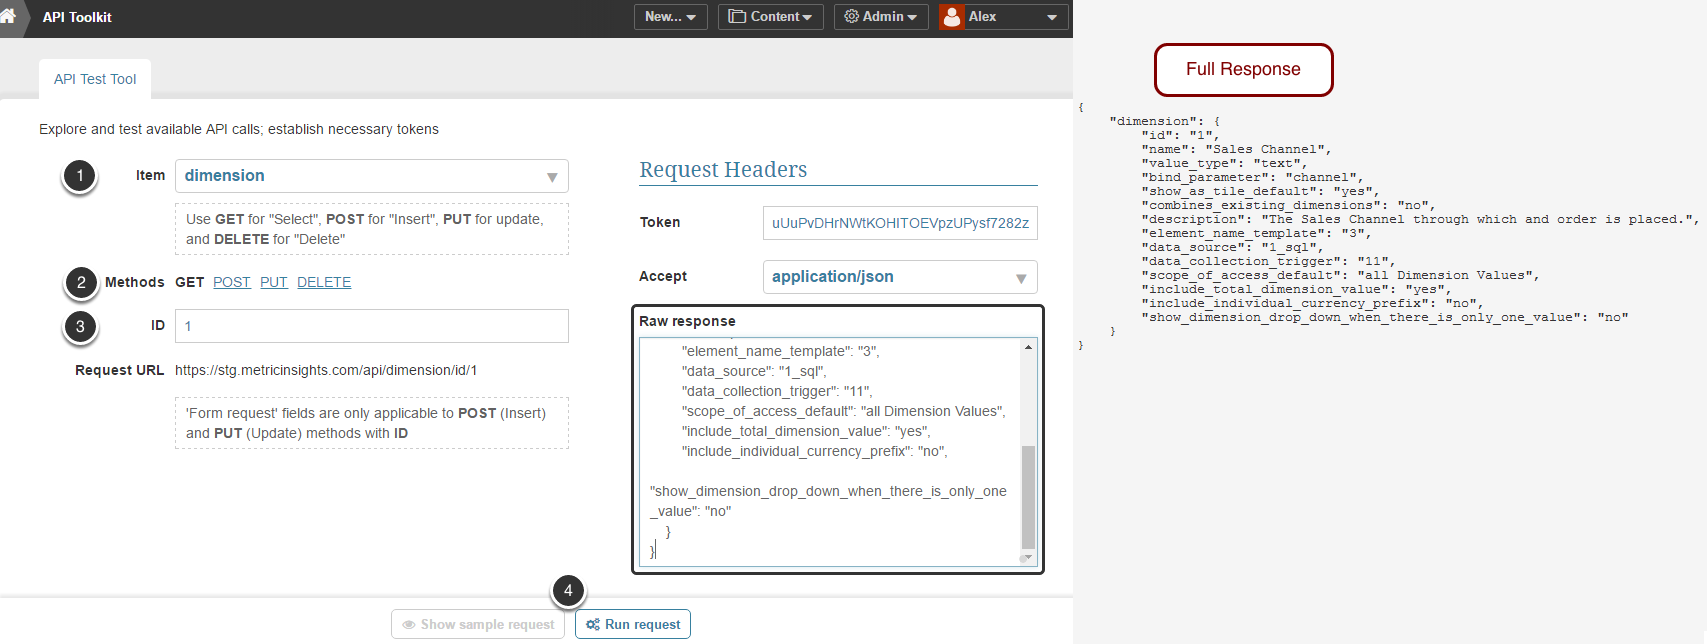Click the "description" line in Full Response
Viewport: 1707px width, 644px height.
pos(1420,219)
